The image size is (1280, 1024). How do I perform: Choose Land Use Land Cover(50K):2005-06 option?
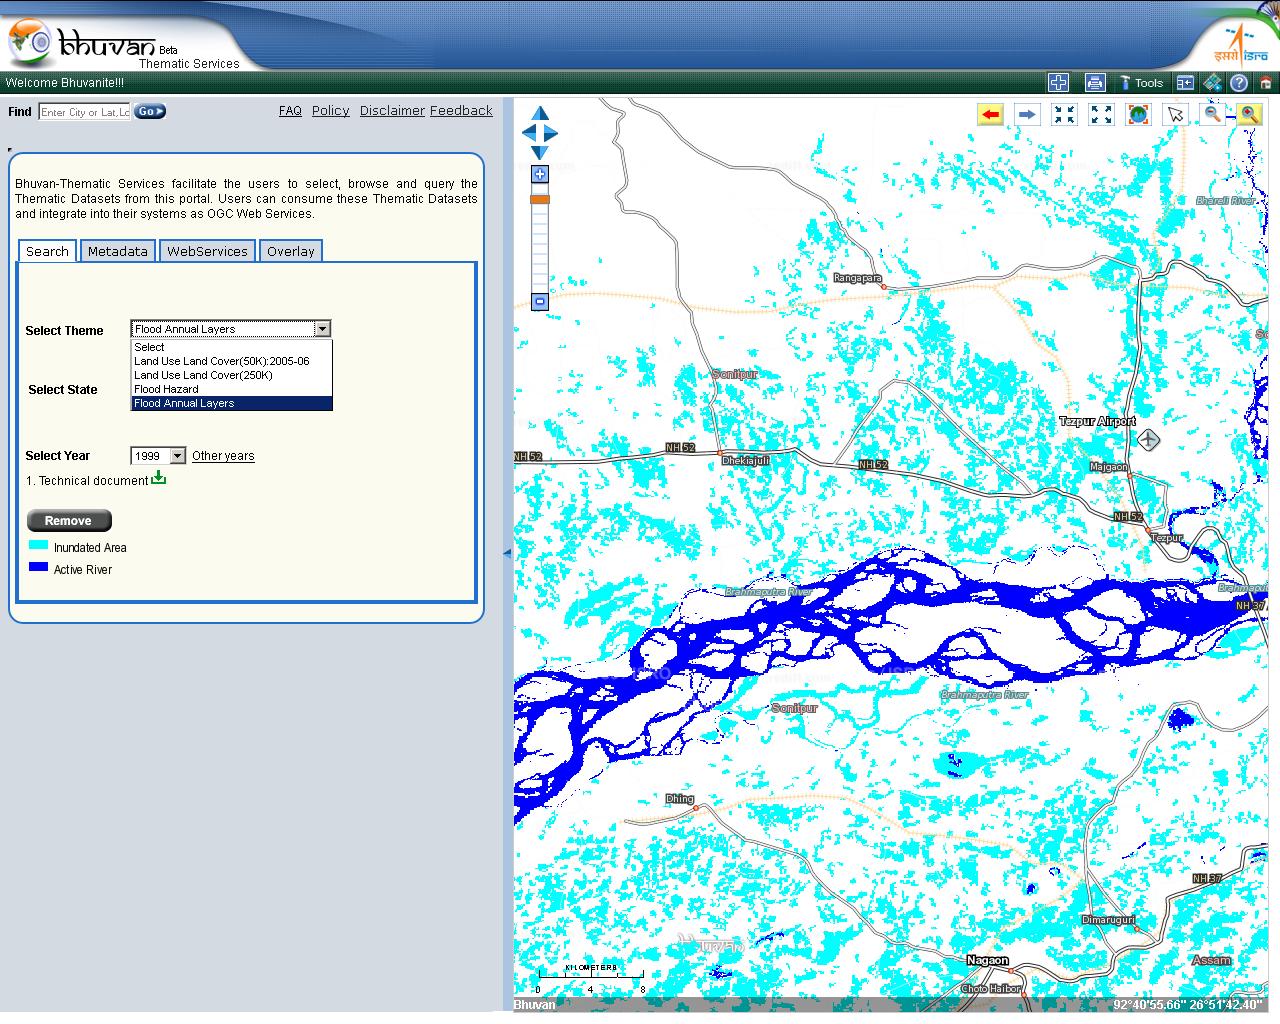pos(231,361)
